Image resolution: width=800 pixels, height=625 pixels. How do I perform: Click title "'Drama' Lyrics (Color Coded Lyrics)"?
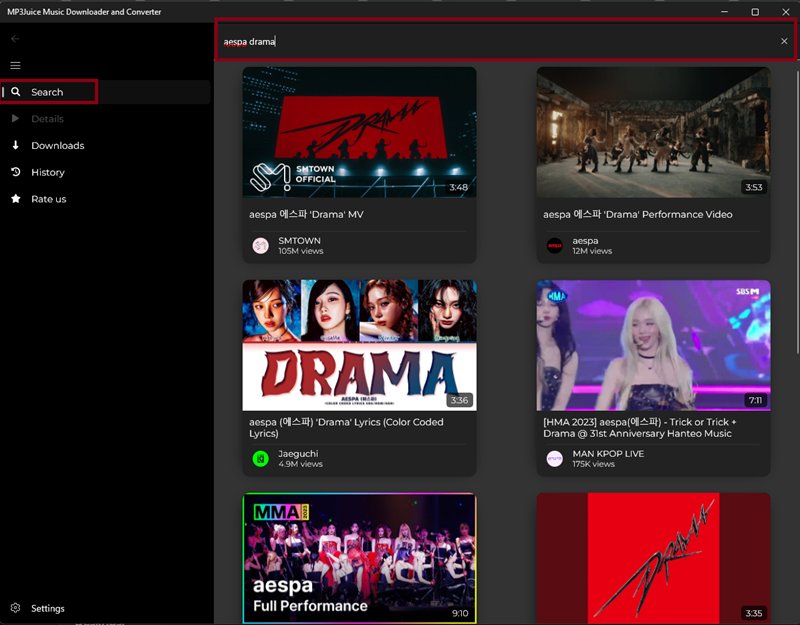[346, 428]
